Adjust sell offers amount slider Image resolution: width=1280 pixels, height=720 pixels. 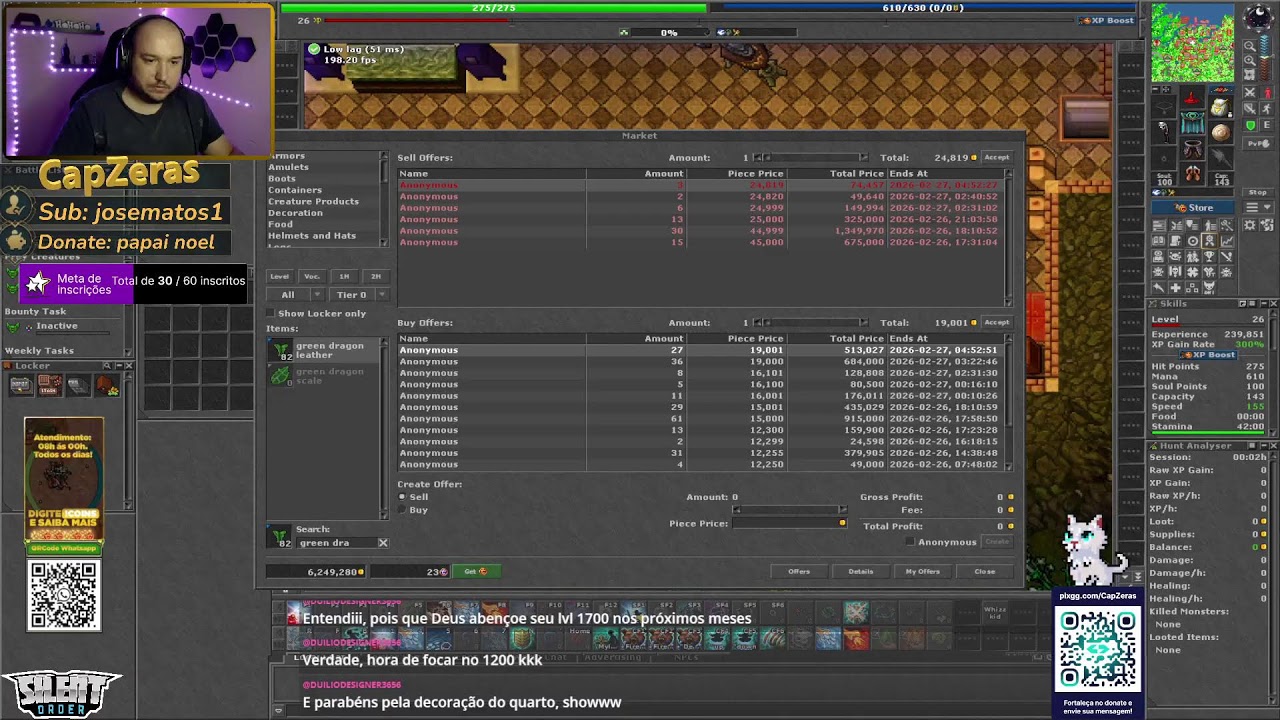[x=813, y=157]
